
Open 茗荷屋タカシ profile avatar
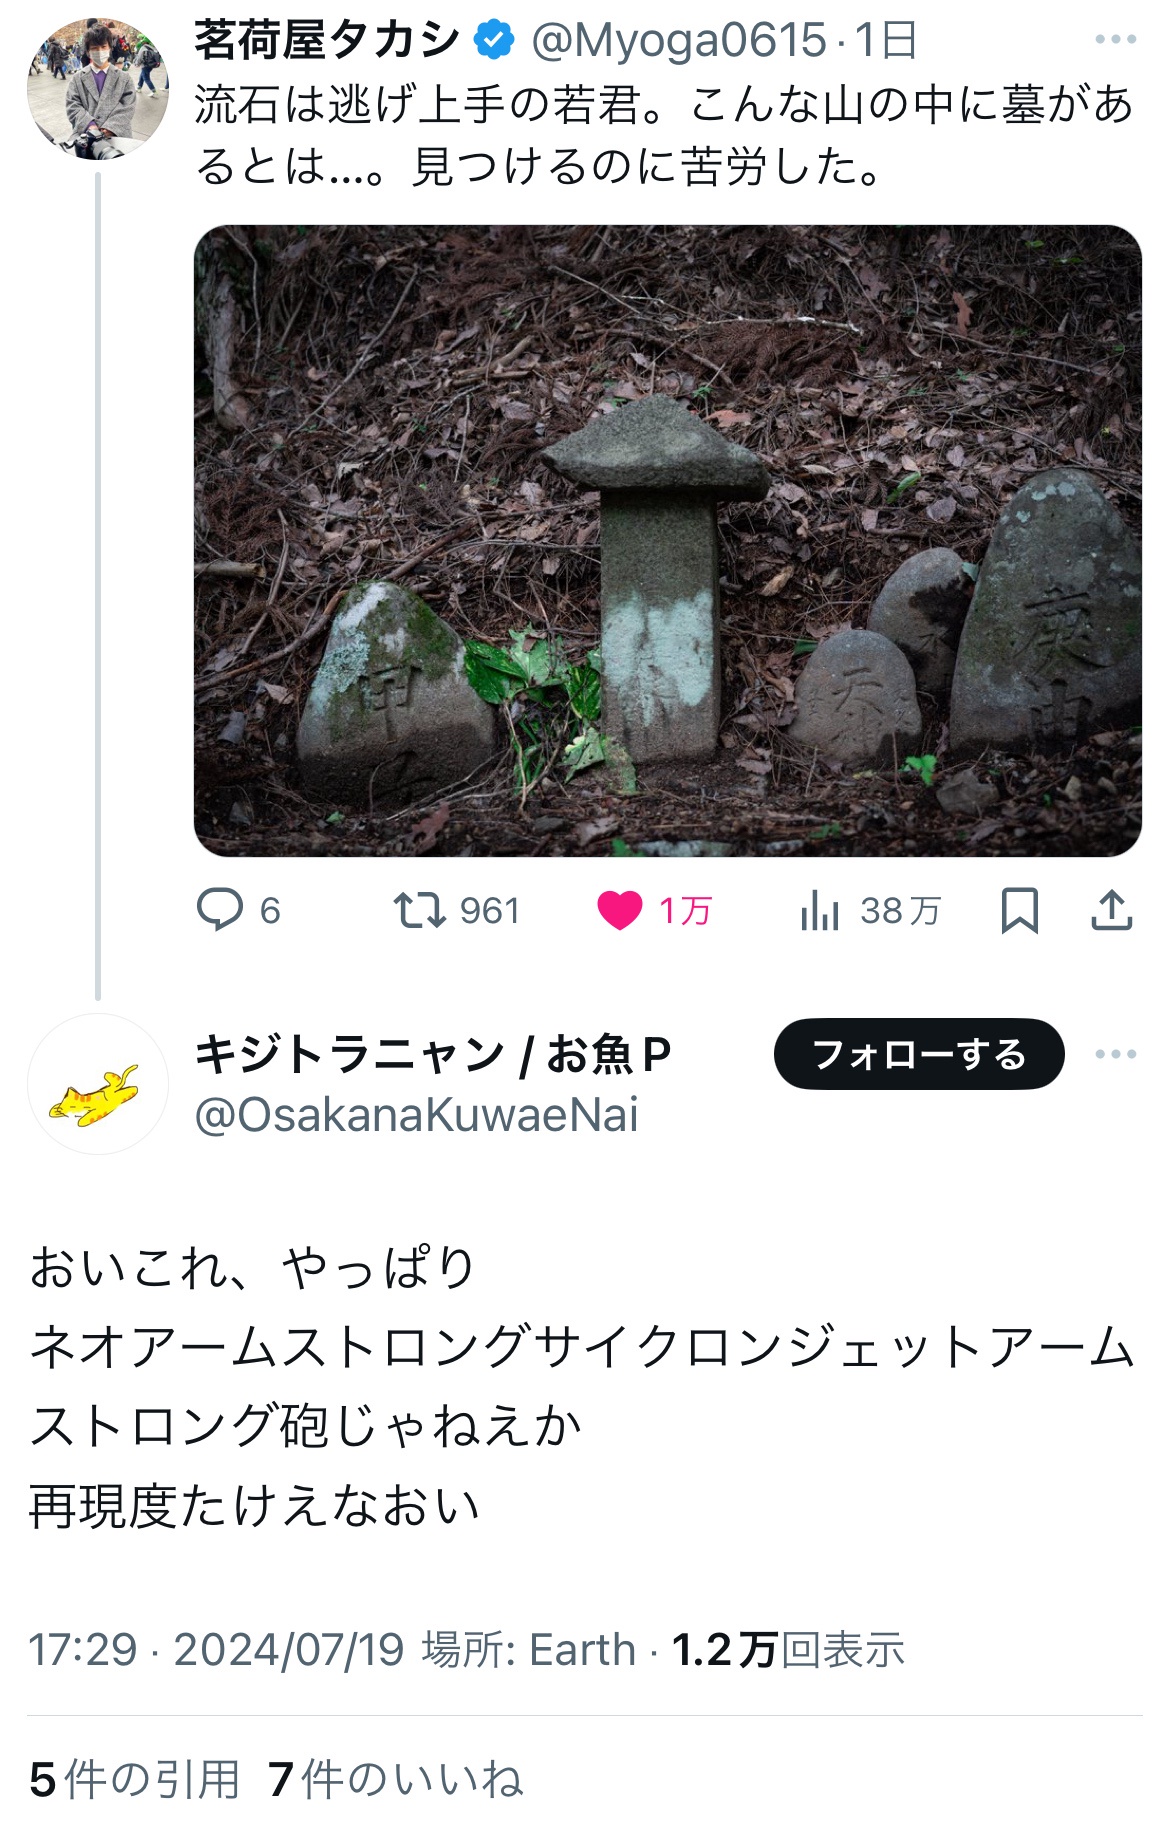click(x=98, y=88)
